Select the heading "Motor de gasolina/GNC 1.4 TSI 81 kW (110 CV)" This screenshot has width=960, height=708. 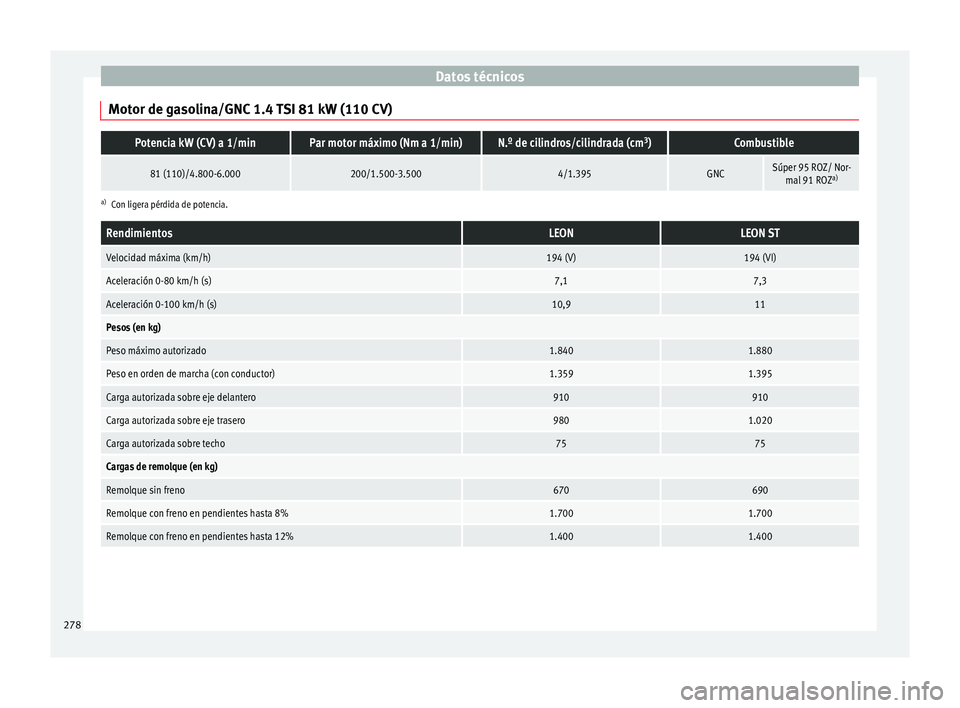250,110
